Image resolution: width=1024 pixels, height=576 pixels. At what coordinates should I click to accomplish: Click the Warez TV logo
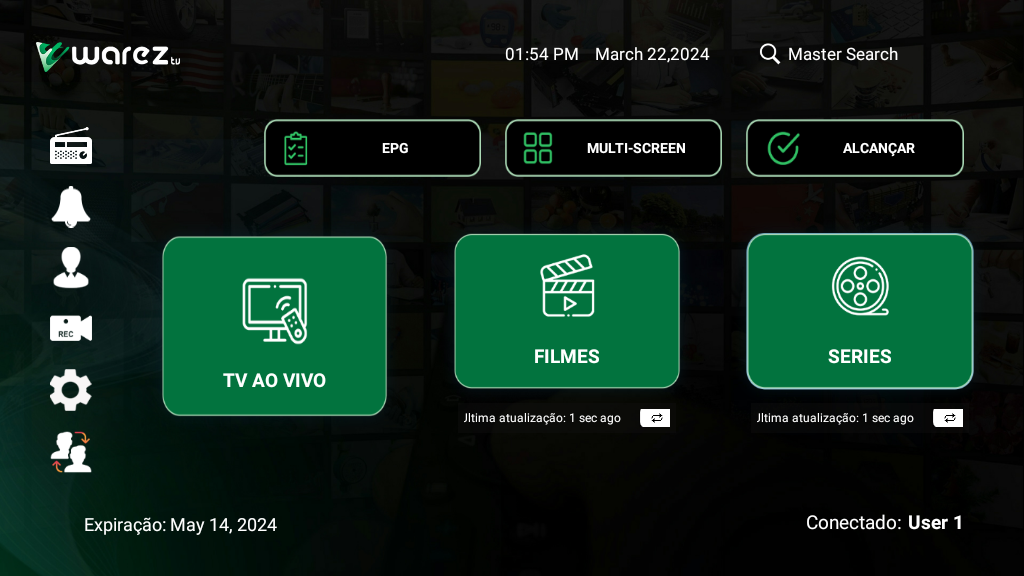[108, 55]
